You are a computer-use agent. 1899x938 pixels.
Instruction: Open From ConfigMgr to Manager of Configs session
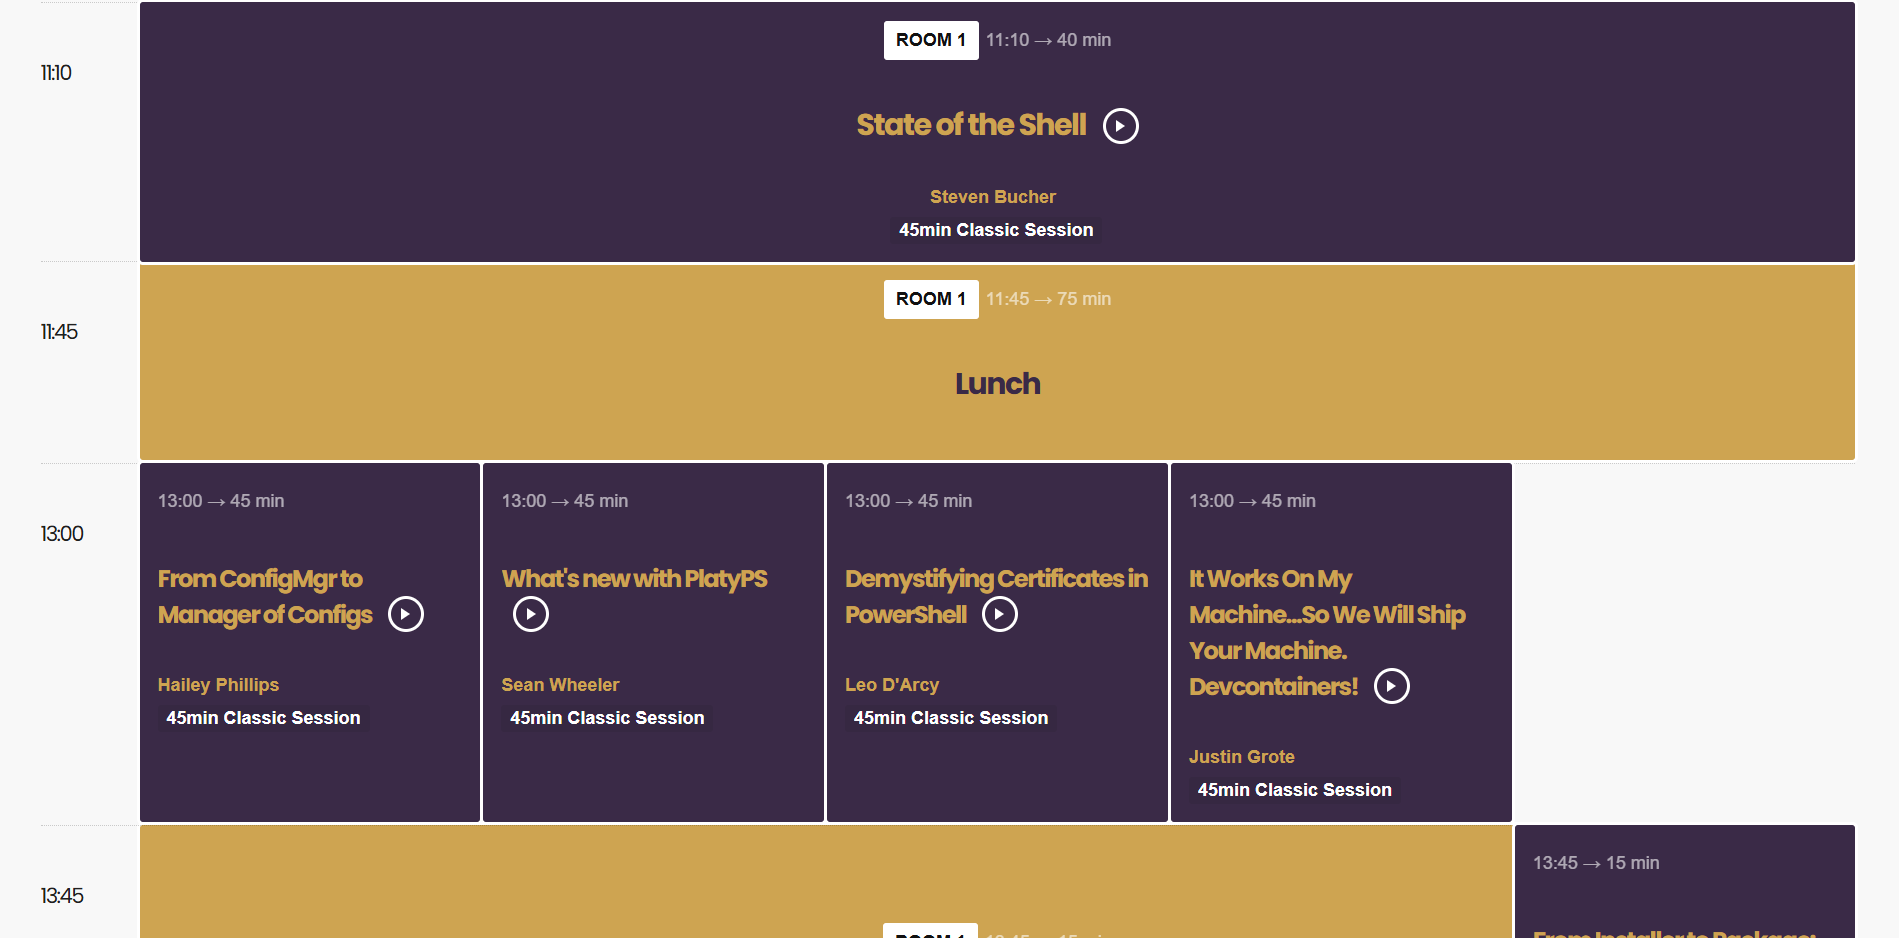point(265,597)
